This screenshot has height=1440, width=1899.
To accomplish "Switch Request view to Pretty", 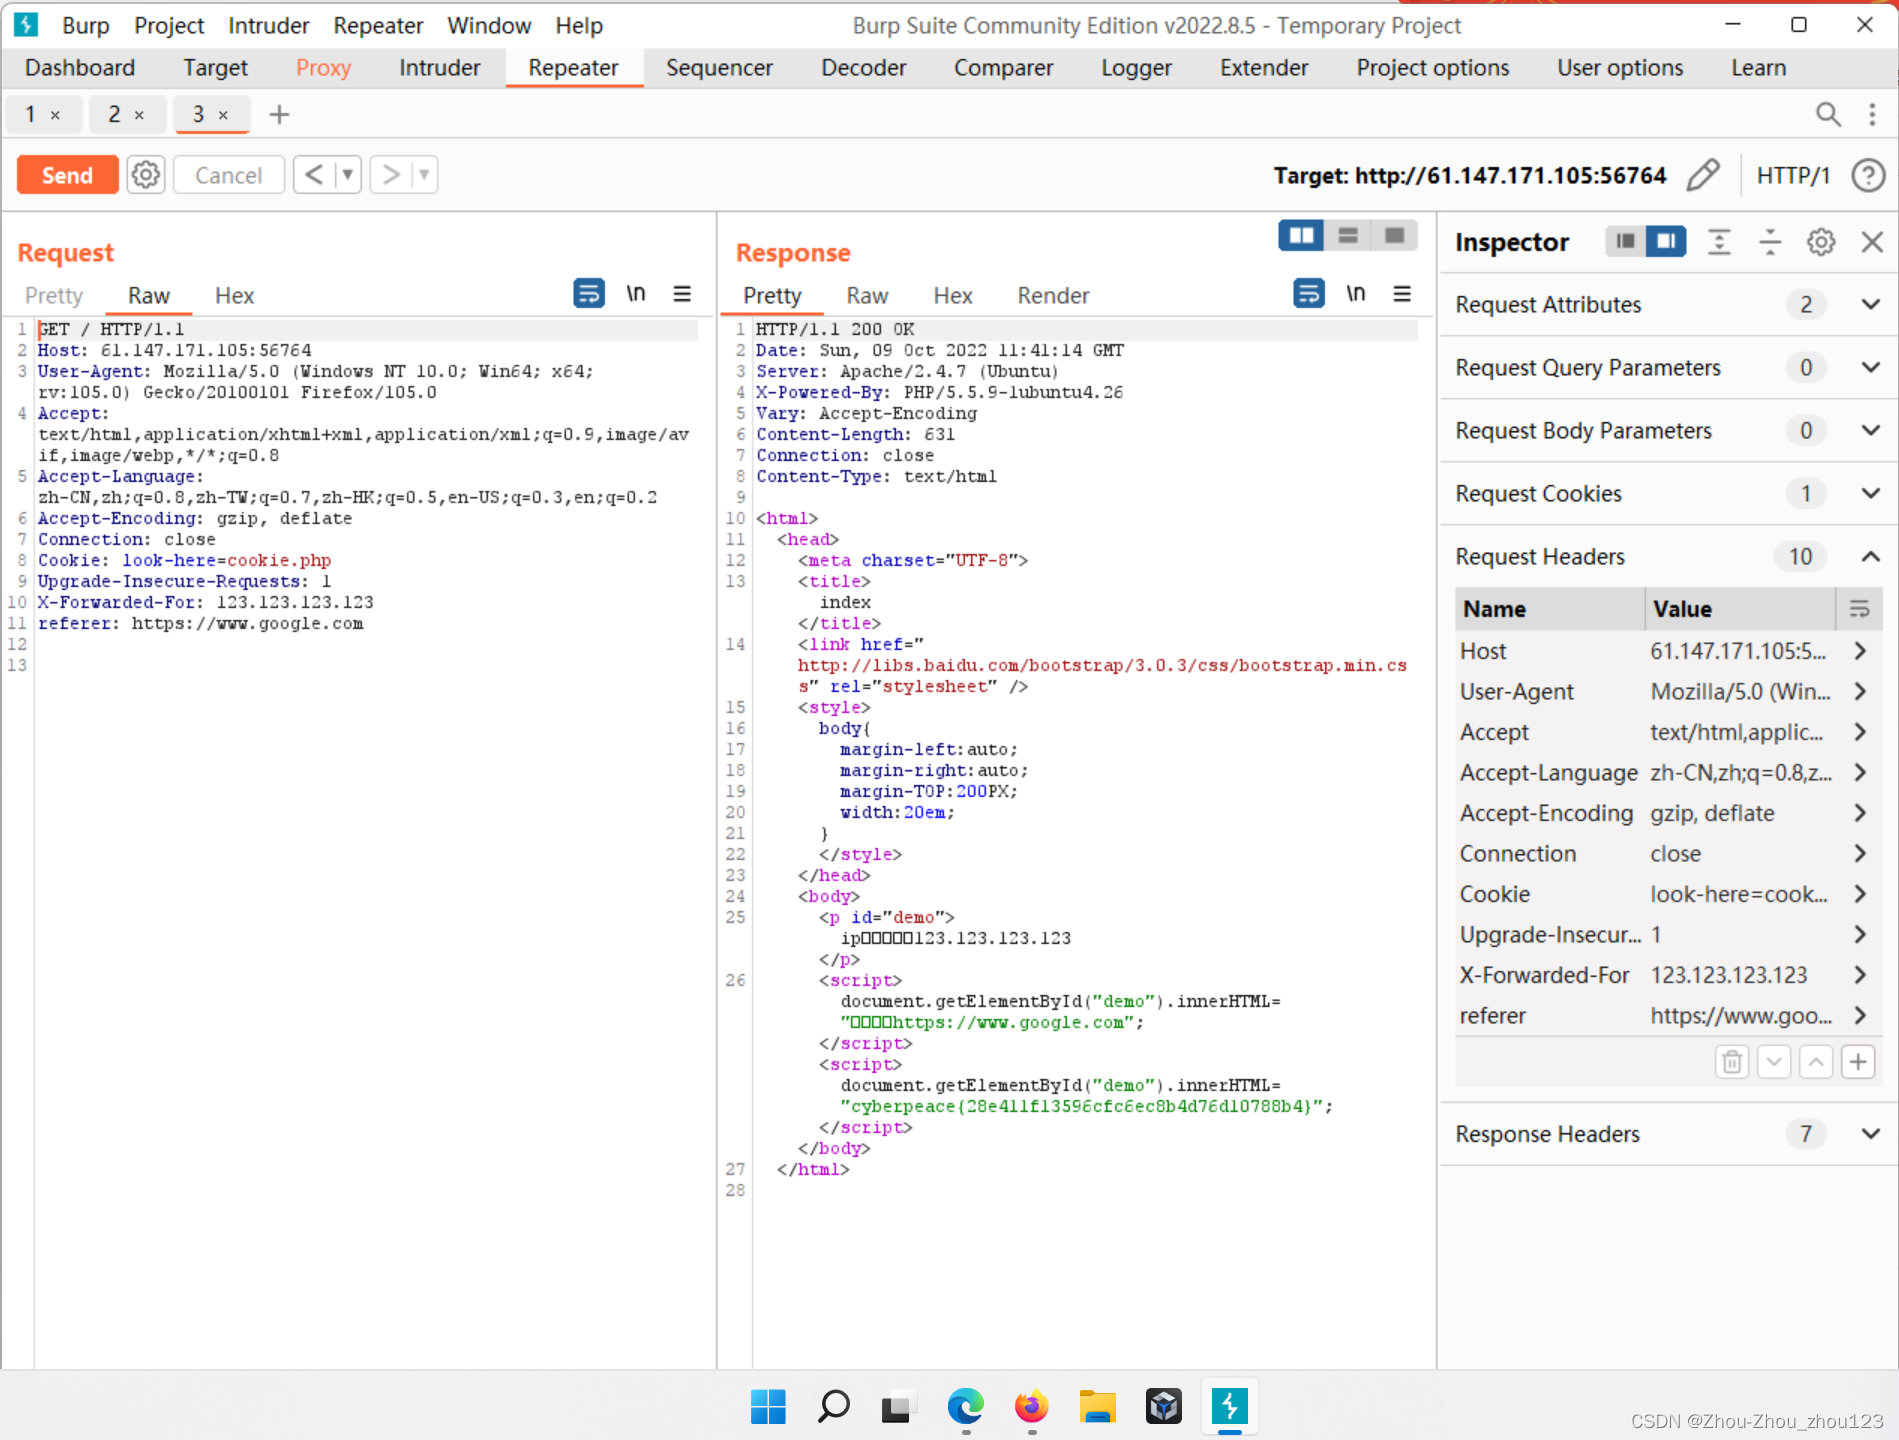I will pos(54,295).
